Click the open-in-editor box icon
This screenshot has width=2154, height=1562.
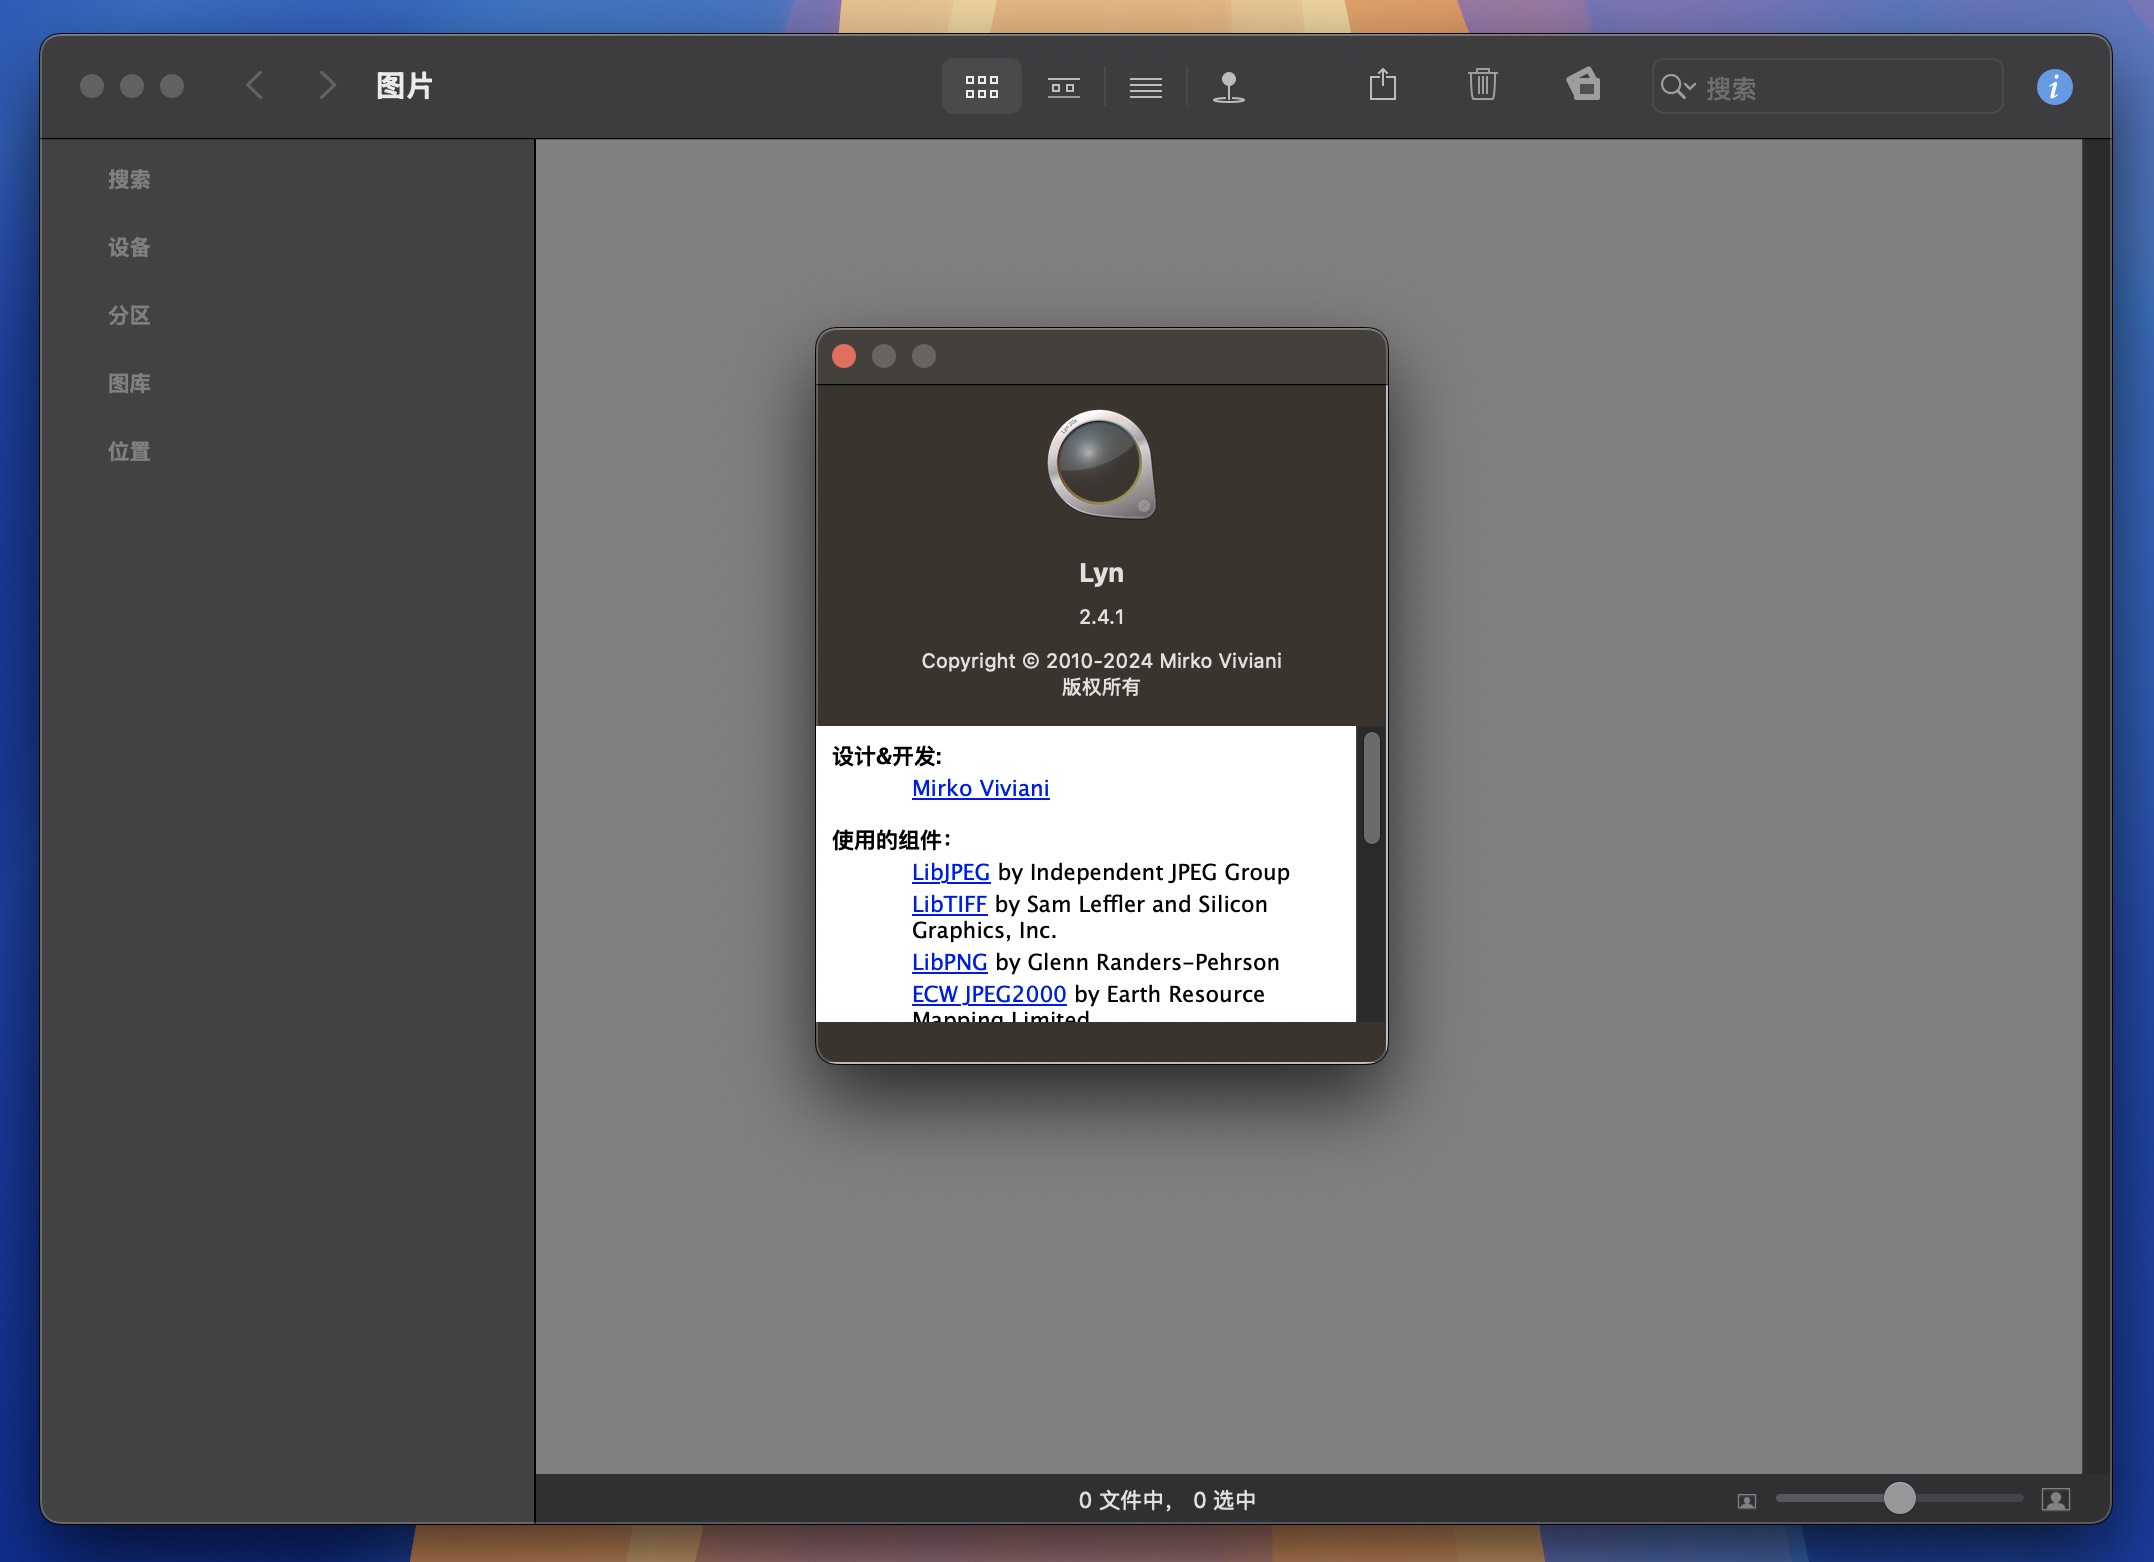point(1583,85)
